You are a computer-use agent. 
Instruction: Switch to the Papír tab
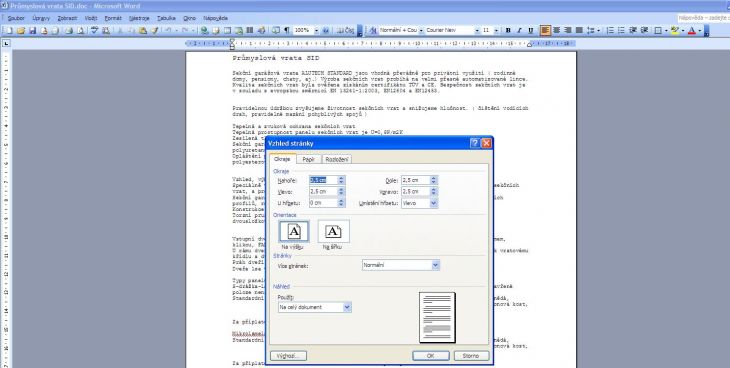point(309,159)
